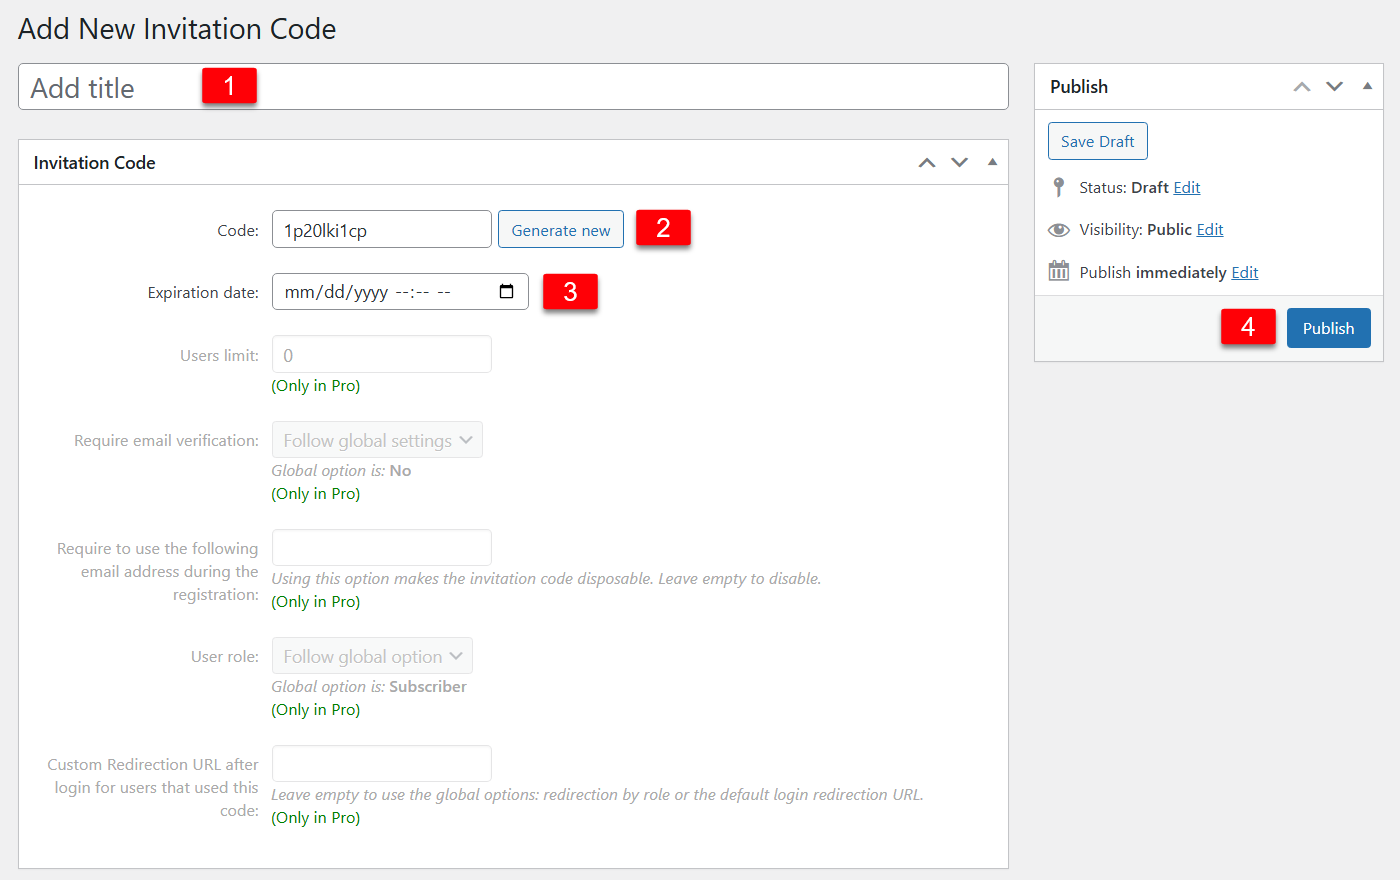Click the Add title input field
Image resolution: width=1400 pixels, height=880 pixels.
[x=513, y=87]
